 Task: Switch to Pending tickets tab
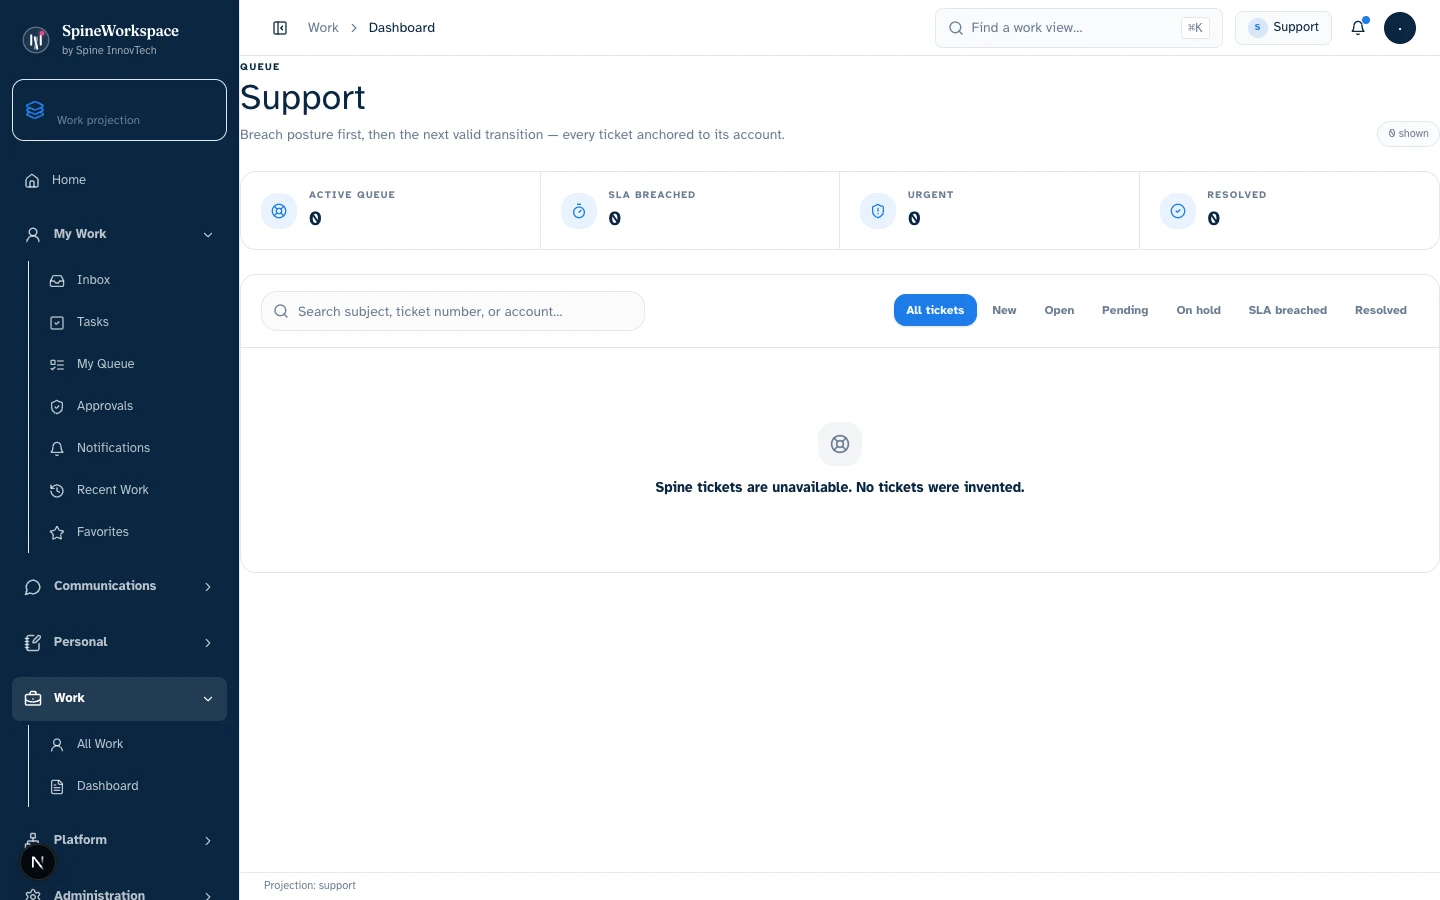click(1125, 311)
